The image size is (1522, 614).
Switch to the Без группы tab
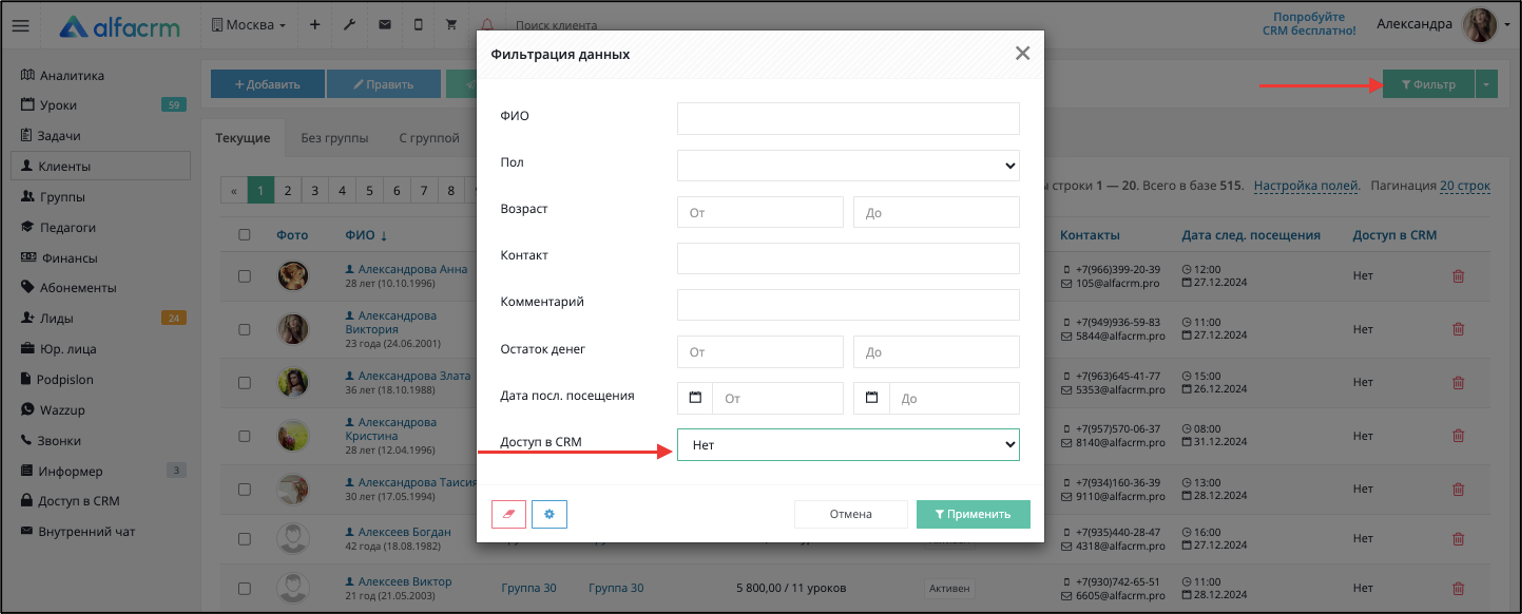pos(334,138)
